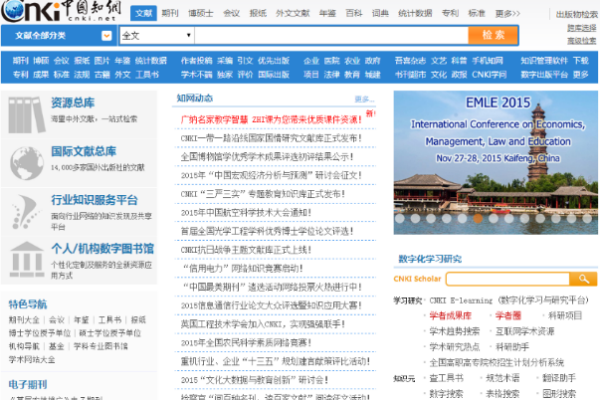
Task: Open red news 广纳名家教学智慧
Action: (271, 120)
